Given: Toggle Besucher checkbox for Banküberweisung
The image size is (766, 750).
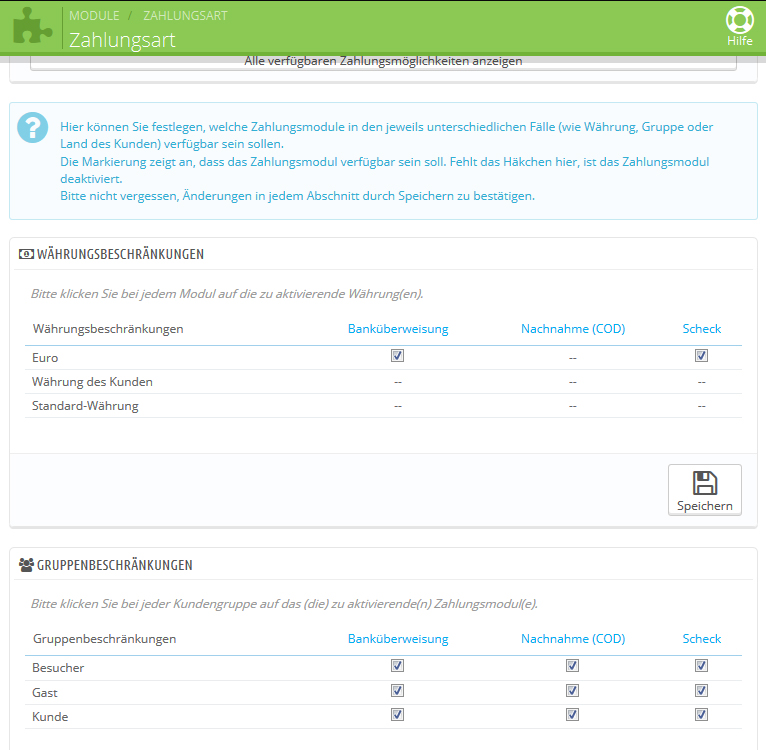Looking at the screenshot, I should [x=397, y=665].
